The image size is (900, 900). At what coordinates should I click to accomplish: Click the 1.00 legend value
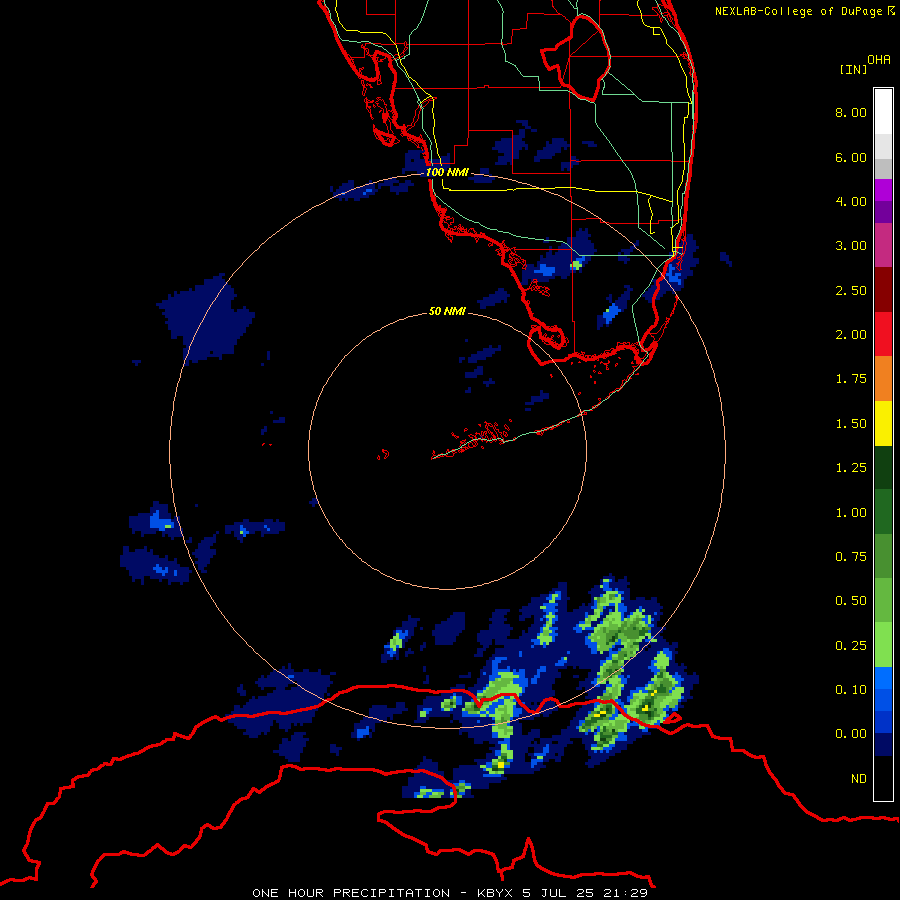click(x=851, y=513)
